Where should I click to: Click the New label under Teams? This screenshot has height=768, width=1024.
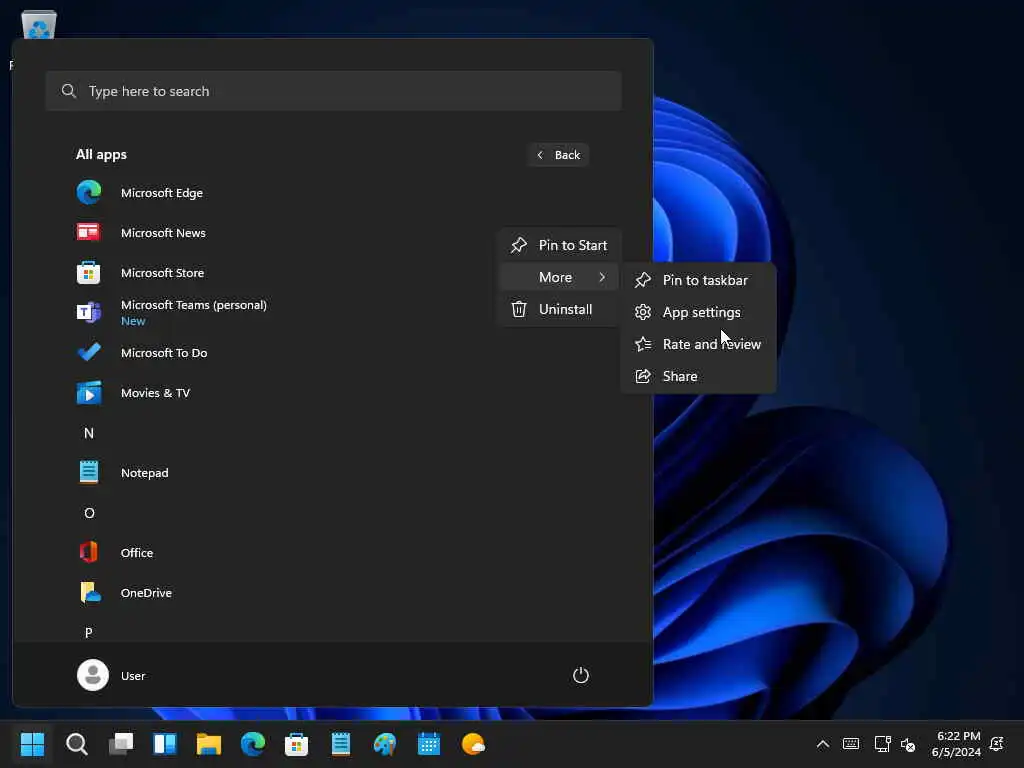pos(133,321)
